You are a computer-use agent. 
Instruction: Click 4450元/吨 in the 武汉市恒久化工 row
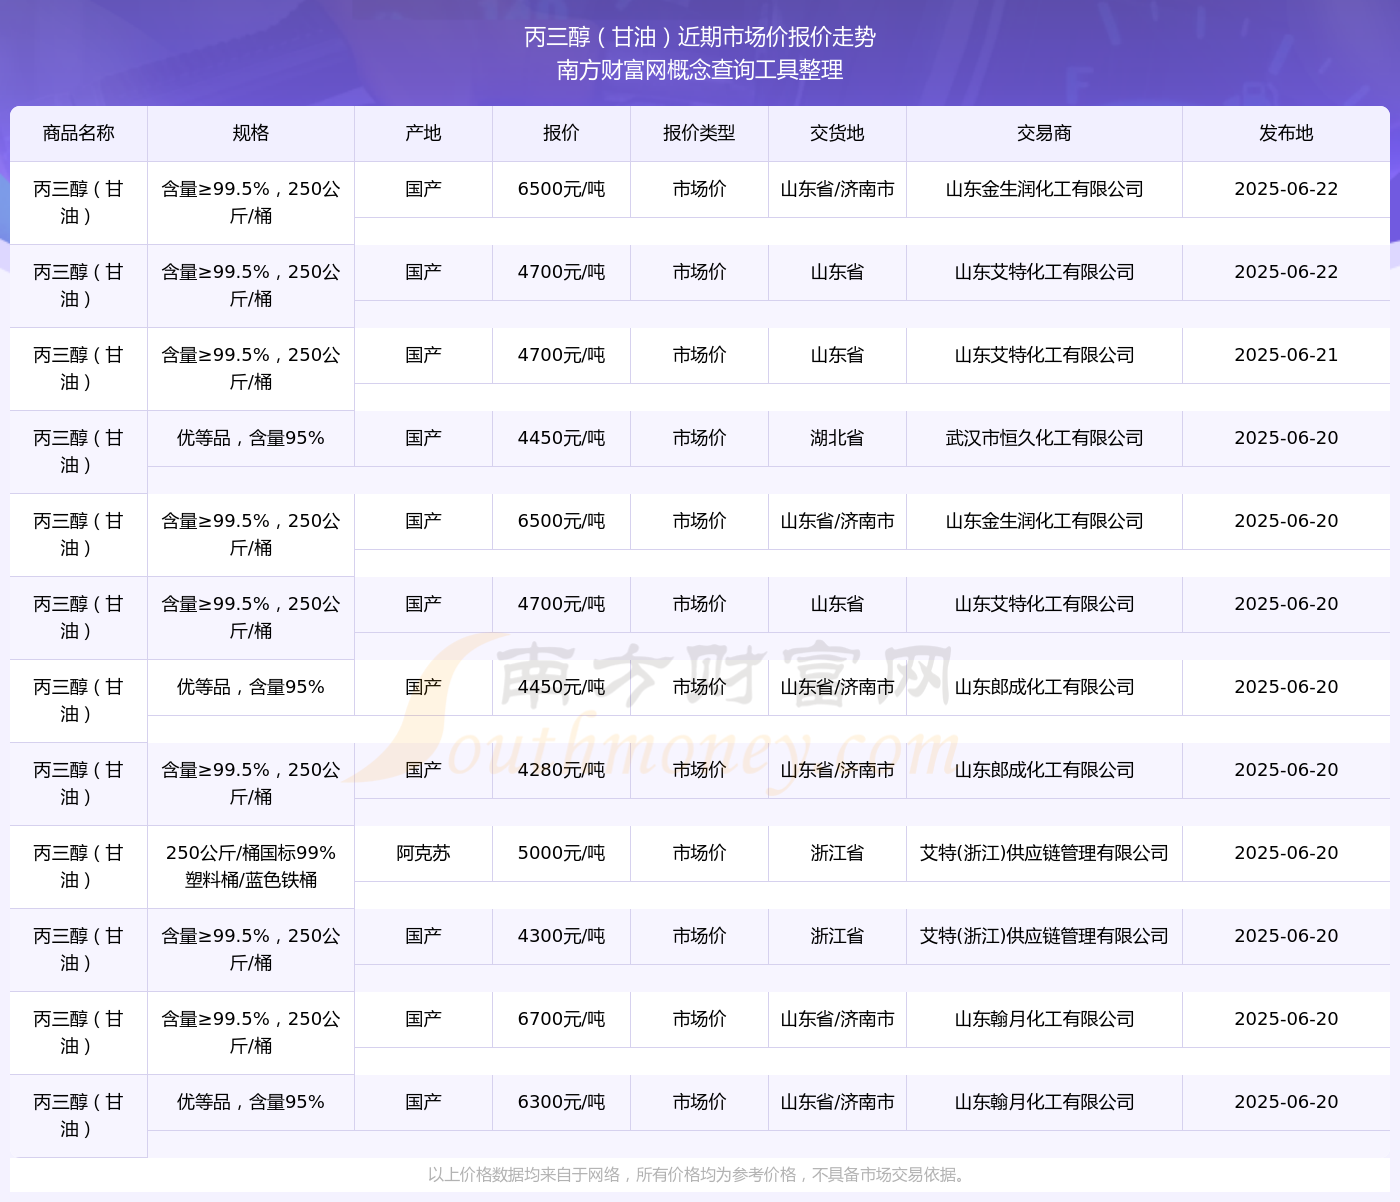(561, 438)
